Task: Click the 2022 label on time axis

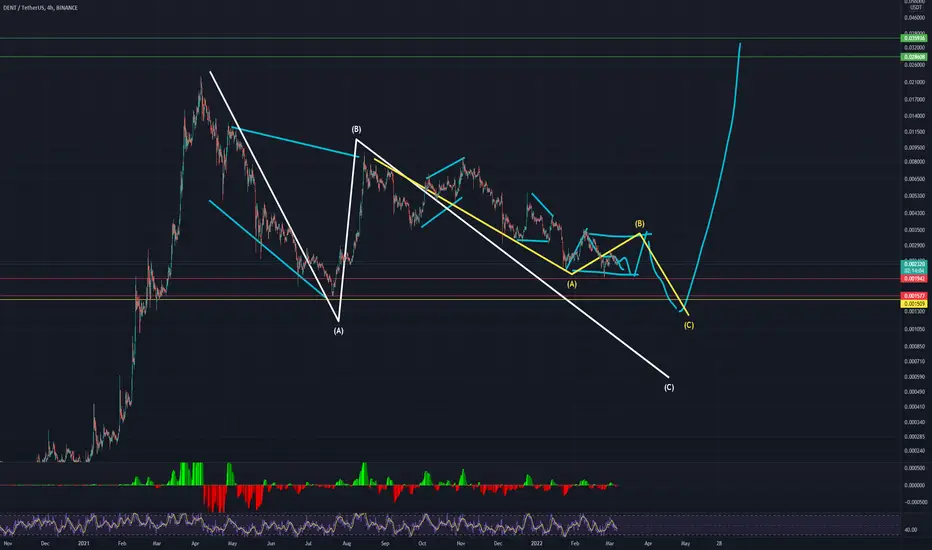Action: pyautogui.click(x=536, y=543)
